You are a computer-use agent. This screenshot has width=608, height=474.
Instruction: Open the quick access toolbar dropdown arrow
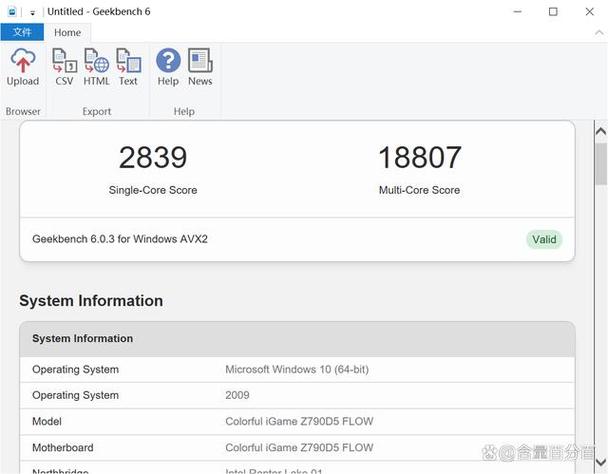[33, 13]
